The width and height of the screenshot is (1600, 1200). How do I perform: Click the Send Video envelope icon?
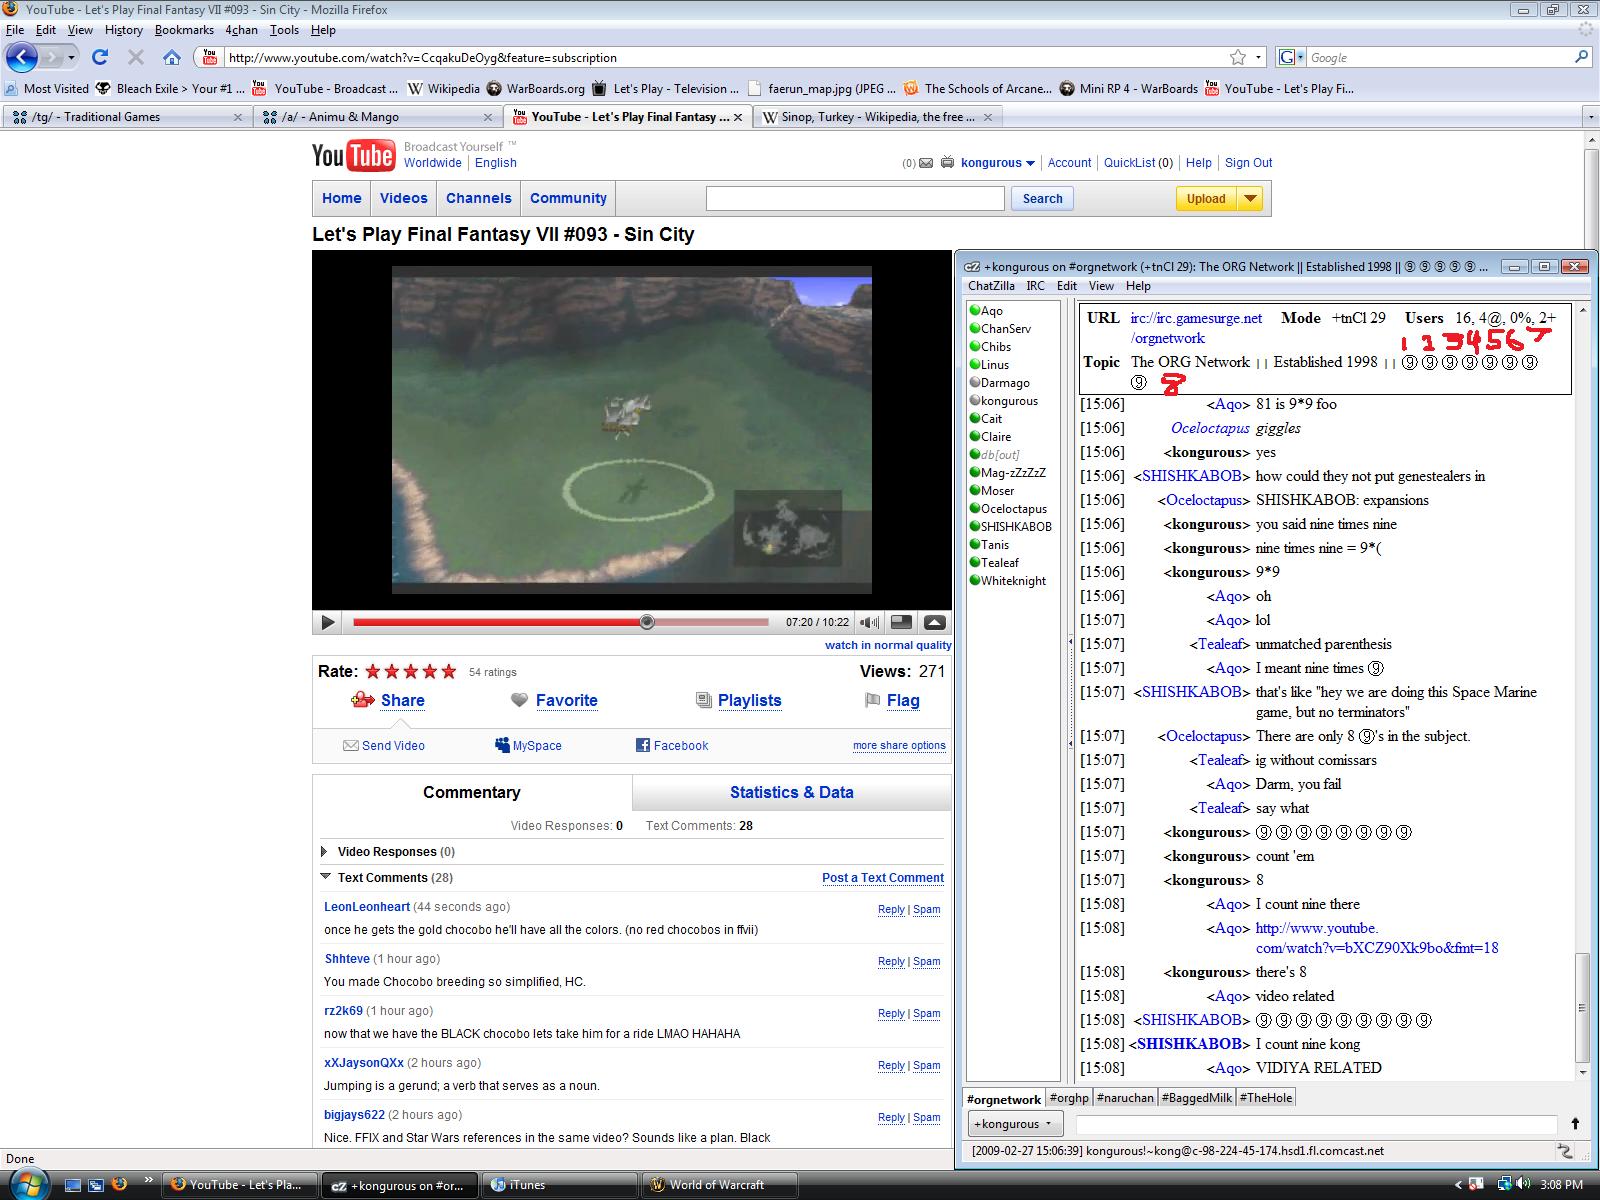pos(351,745)
